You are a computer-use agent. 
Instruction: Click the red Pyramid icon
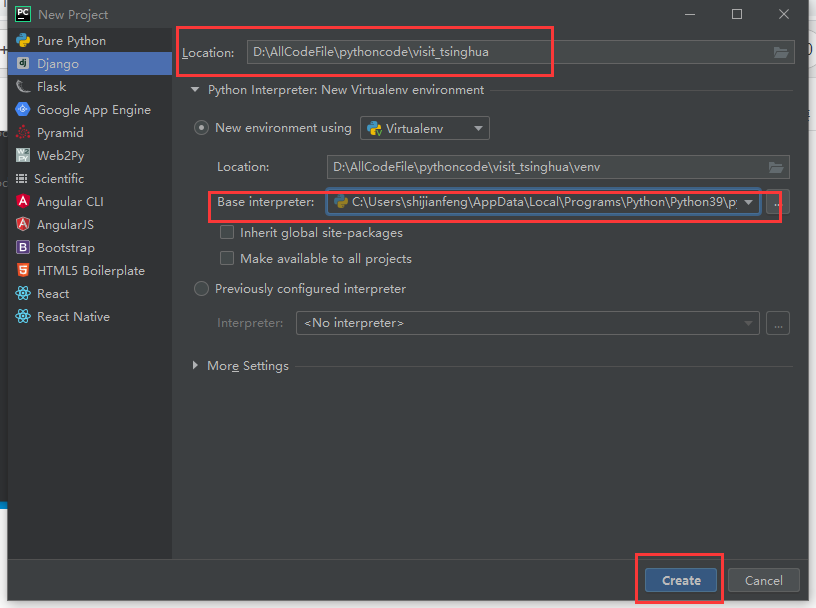click(23, 132)
